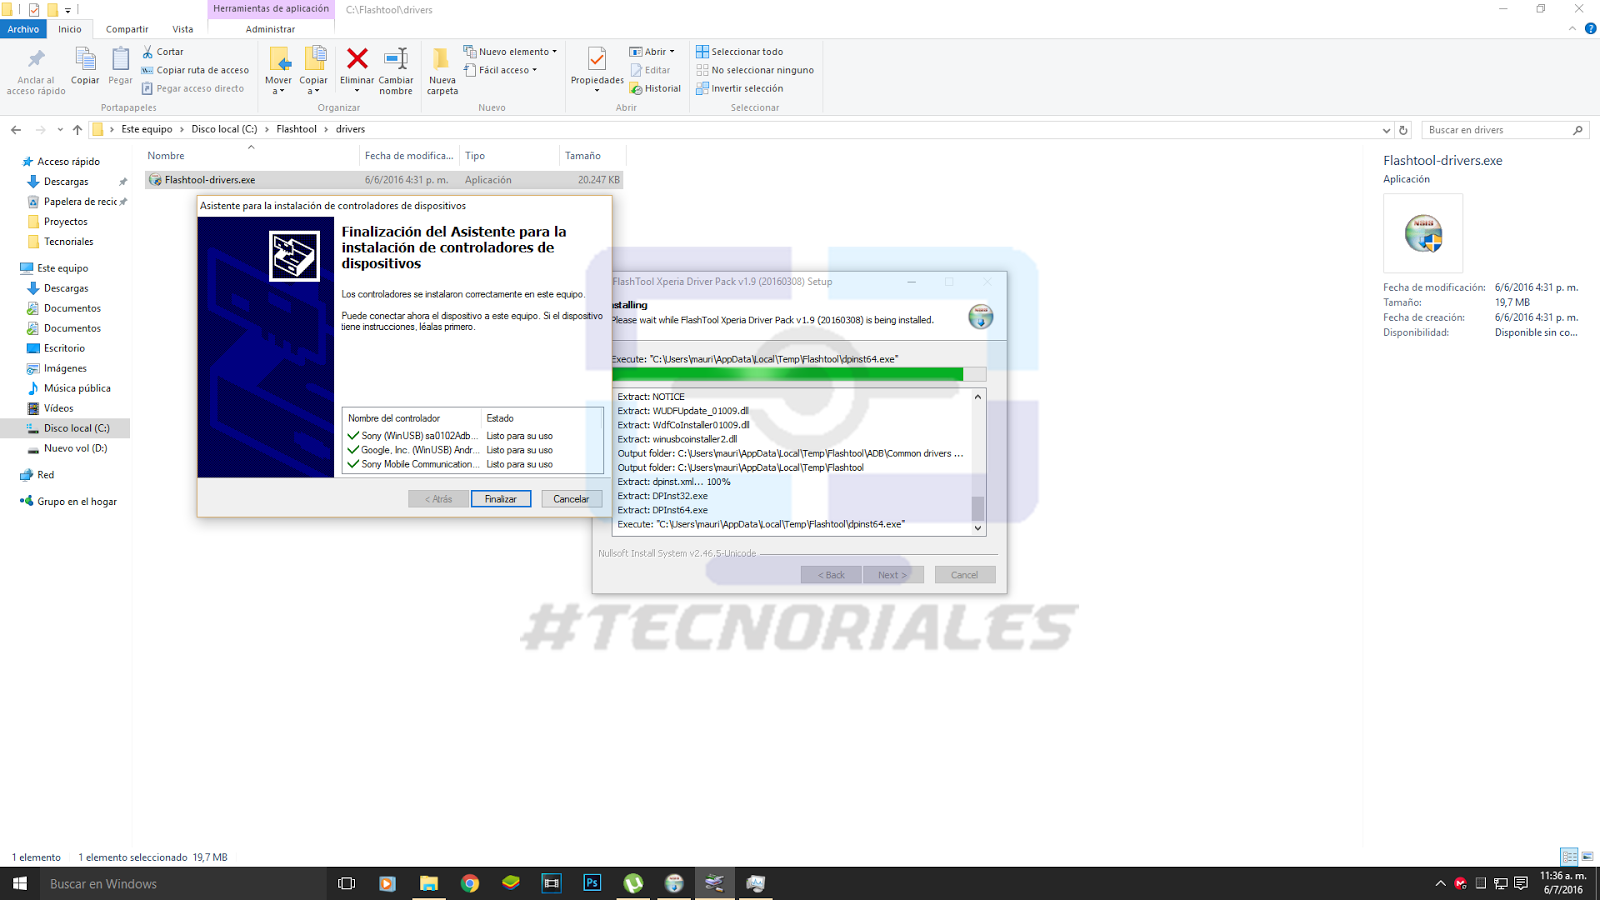Viewport: 1600px width, 900px height.
Task: Create a Nueva carpeta
Action: pyautogui.click(x=442, y=70)
